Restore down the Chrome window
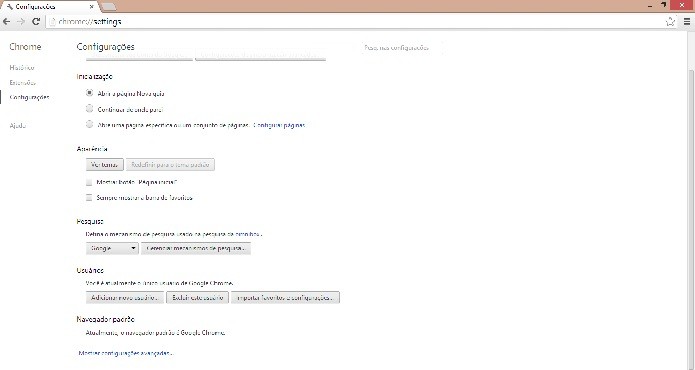Image resolution: width=695 pixels, height=370 pixels. (x=664, y=5)
